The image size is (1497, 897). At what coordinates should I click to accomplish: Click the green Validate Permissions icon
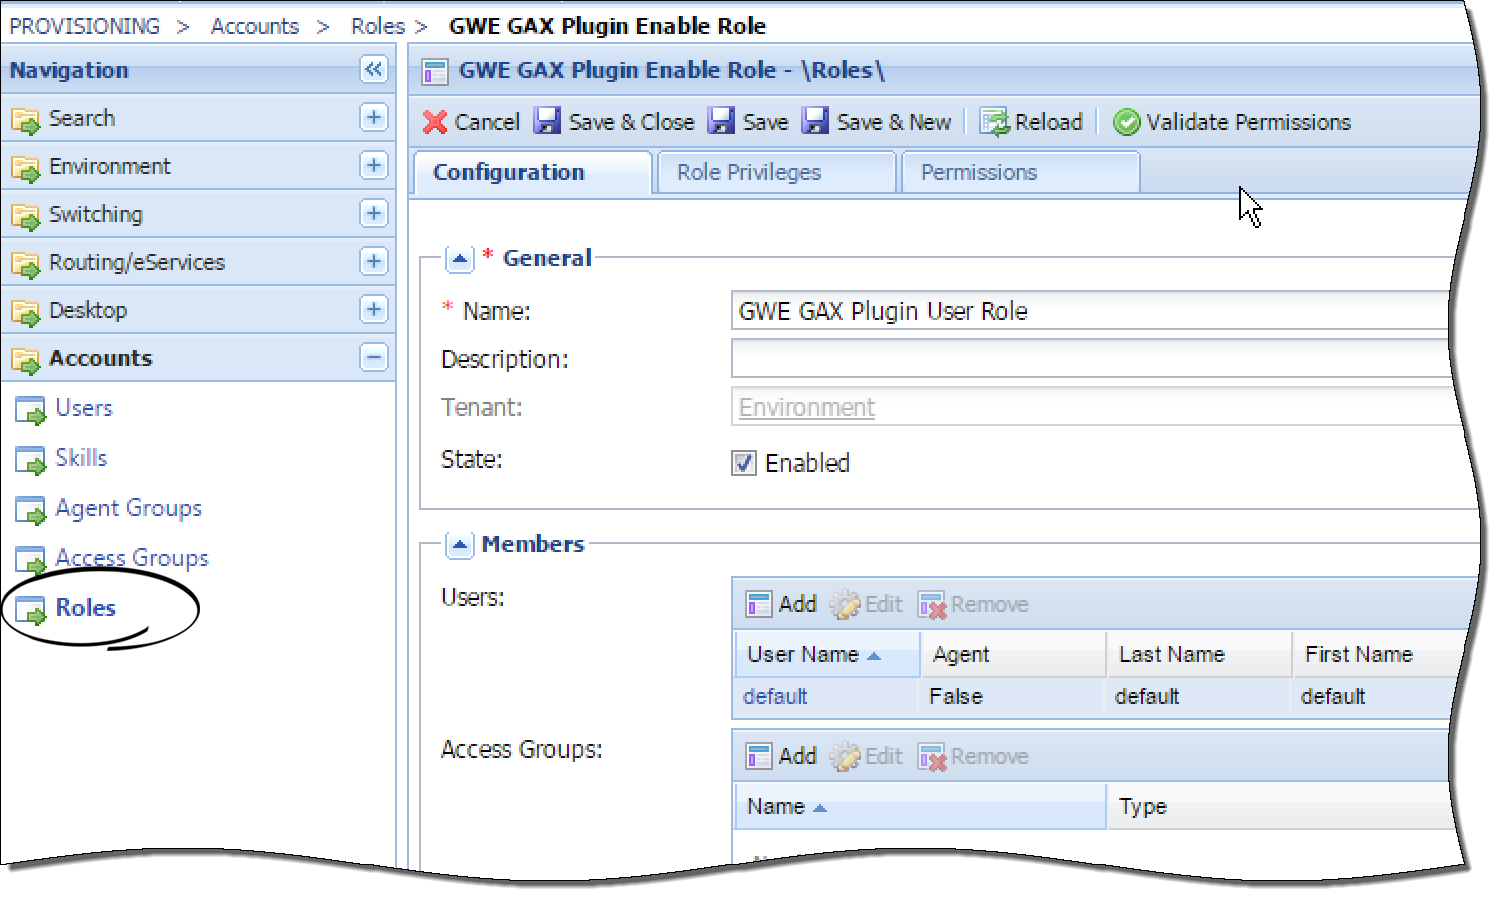click(1127, 122)
